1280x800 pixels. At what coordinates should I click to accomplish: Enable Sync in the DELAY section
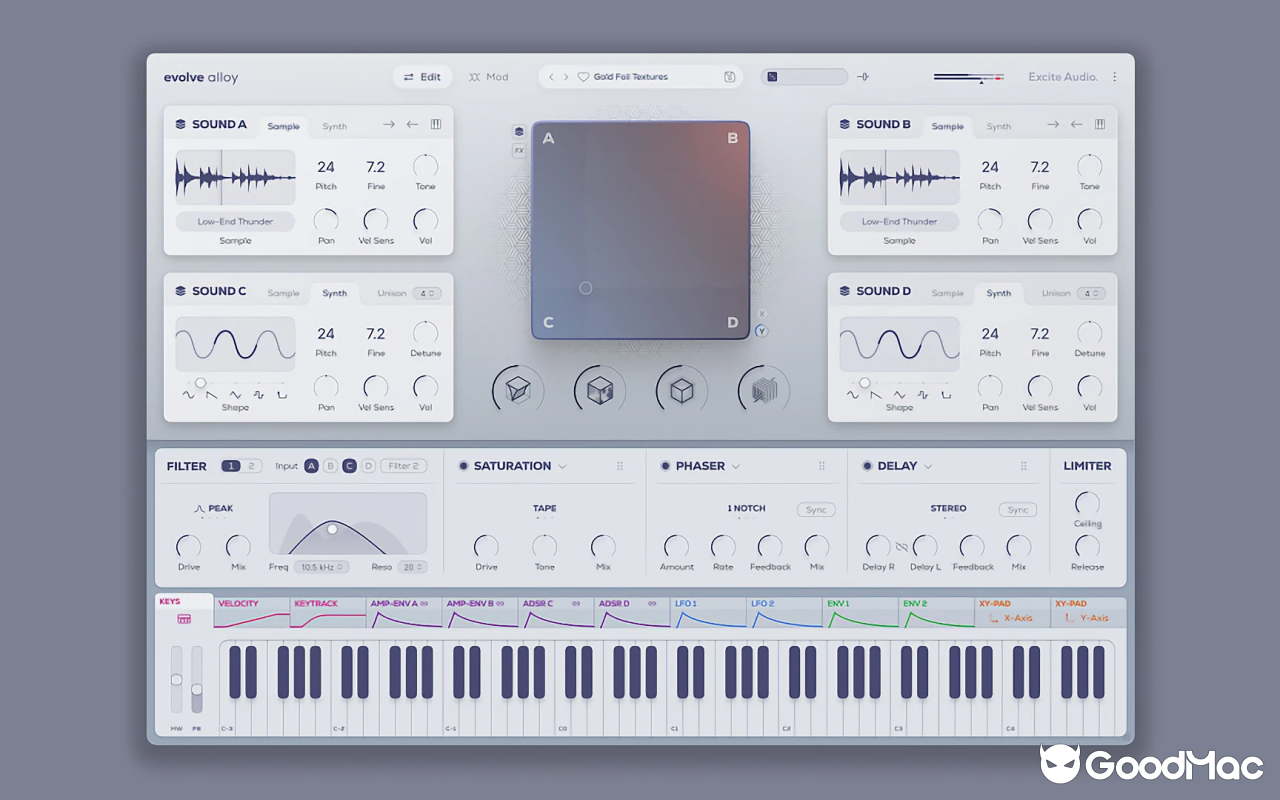[x=1017, y=509]
